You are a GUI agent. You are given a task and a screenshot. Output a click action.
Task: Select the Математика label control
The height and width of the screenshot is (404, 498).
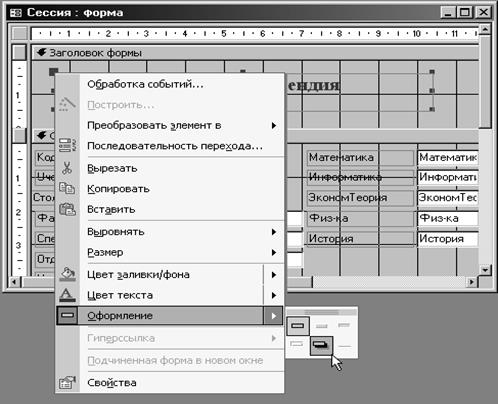360,157
